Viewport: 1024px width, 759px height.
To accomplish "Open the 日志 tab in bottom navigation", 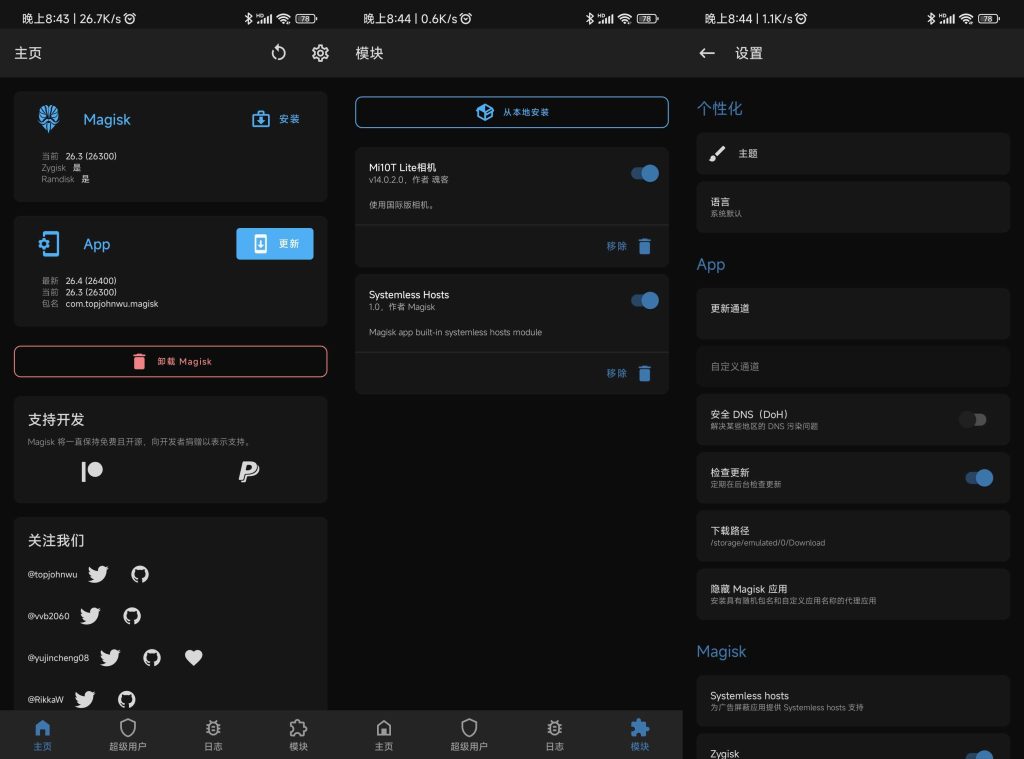I will pyautogui.click(x=212, y=733).
